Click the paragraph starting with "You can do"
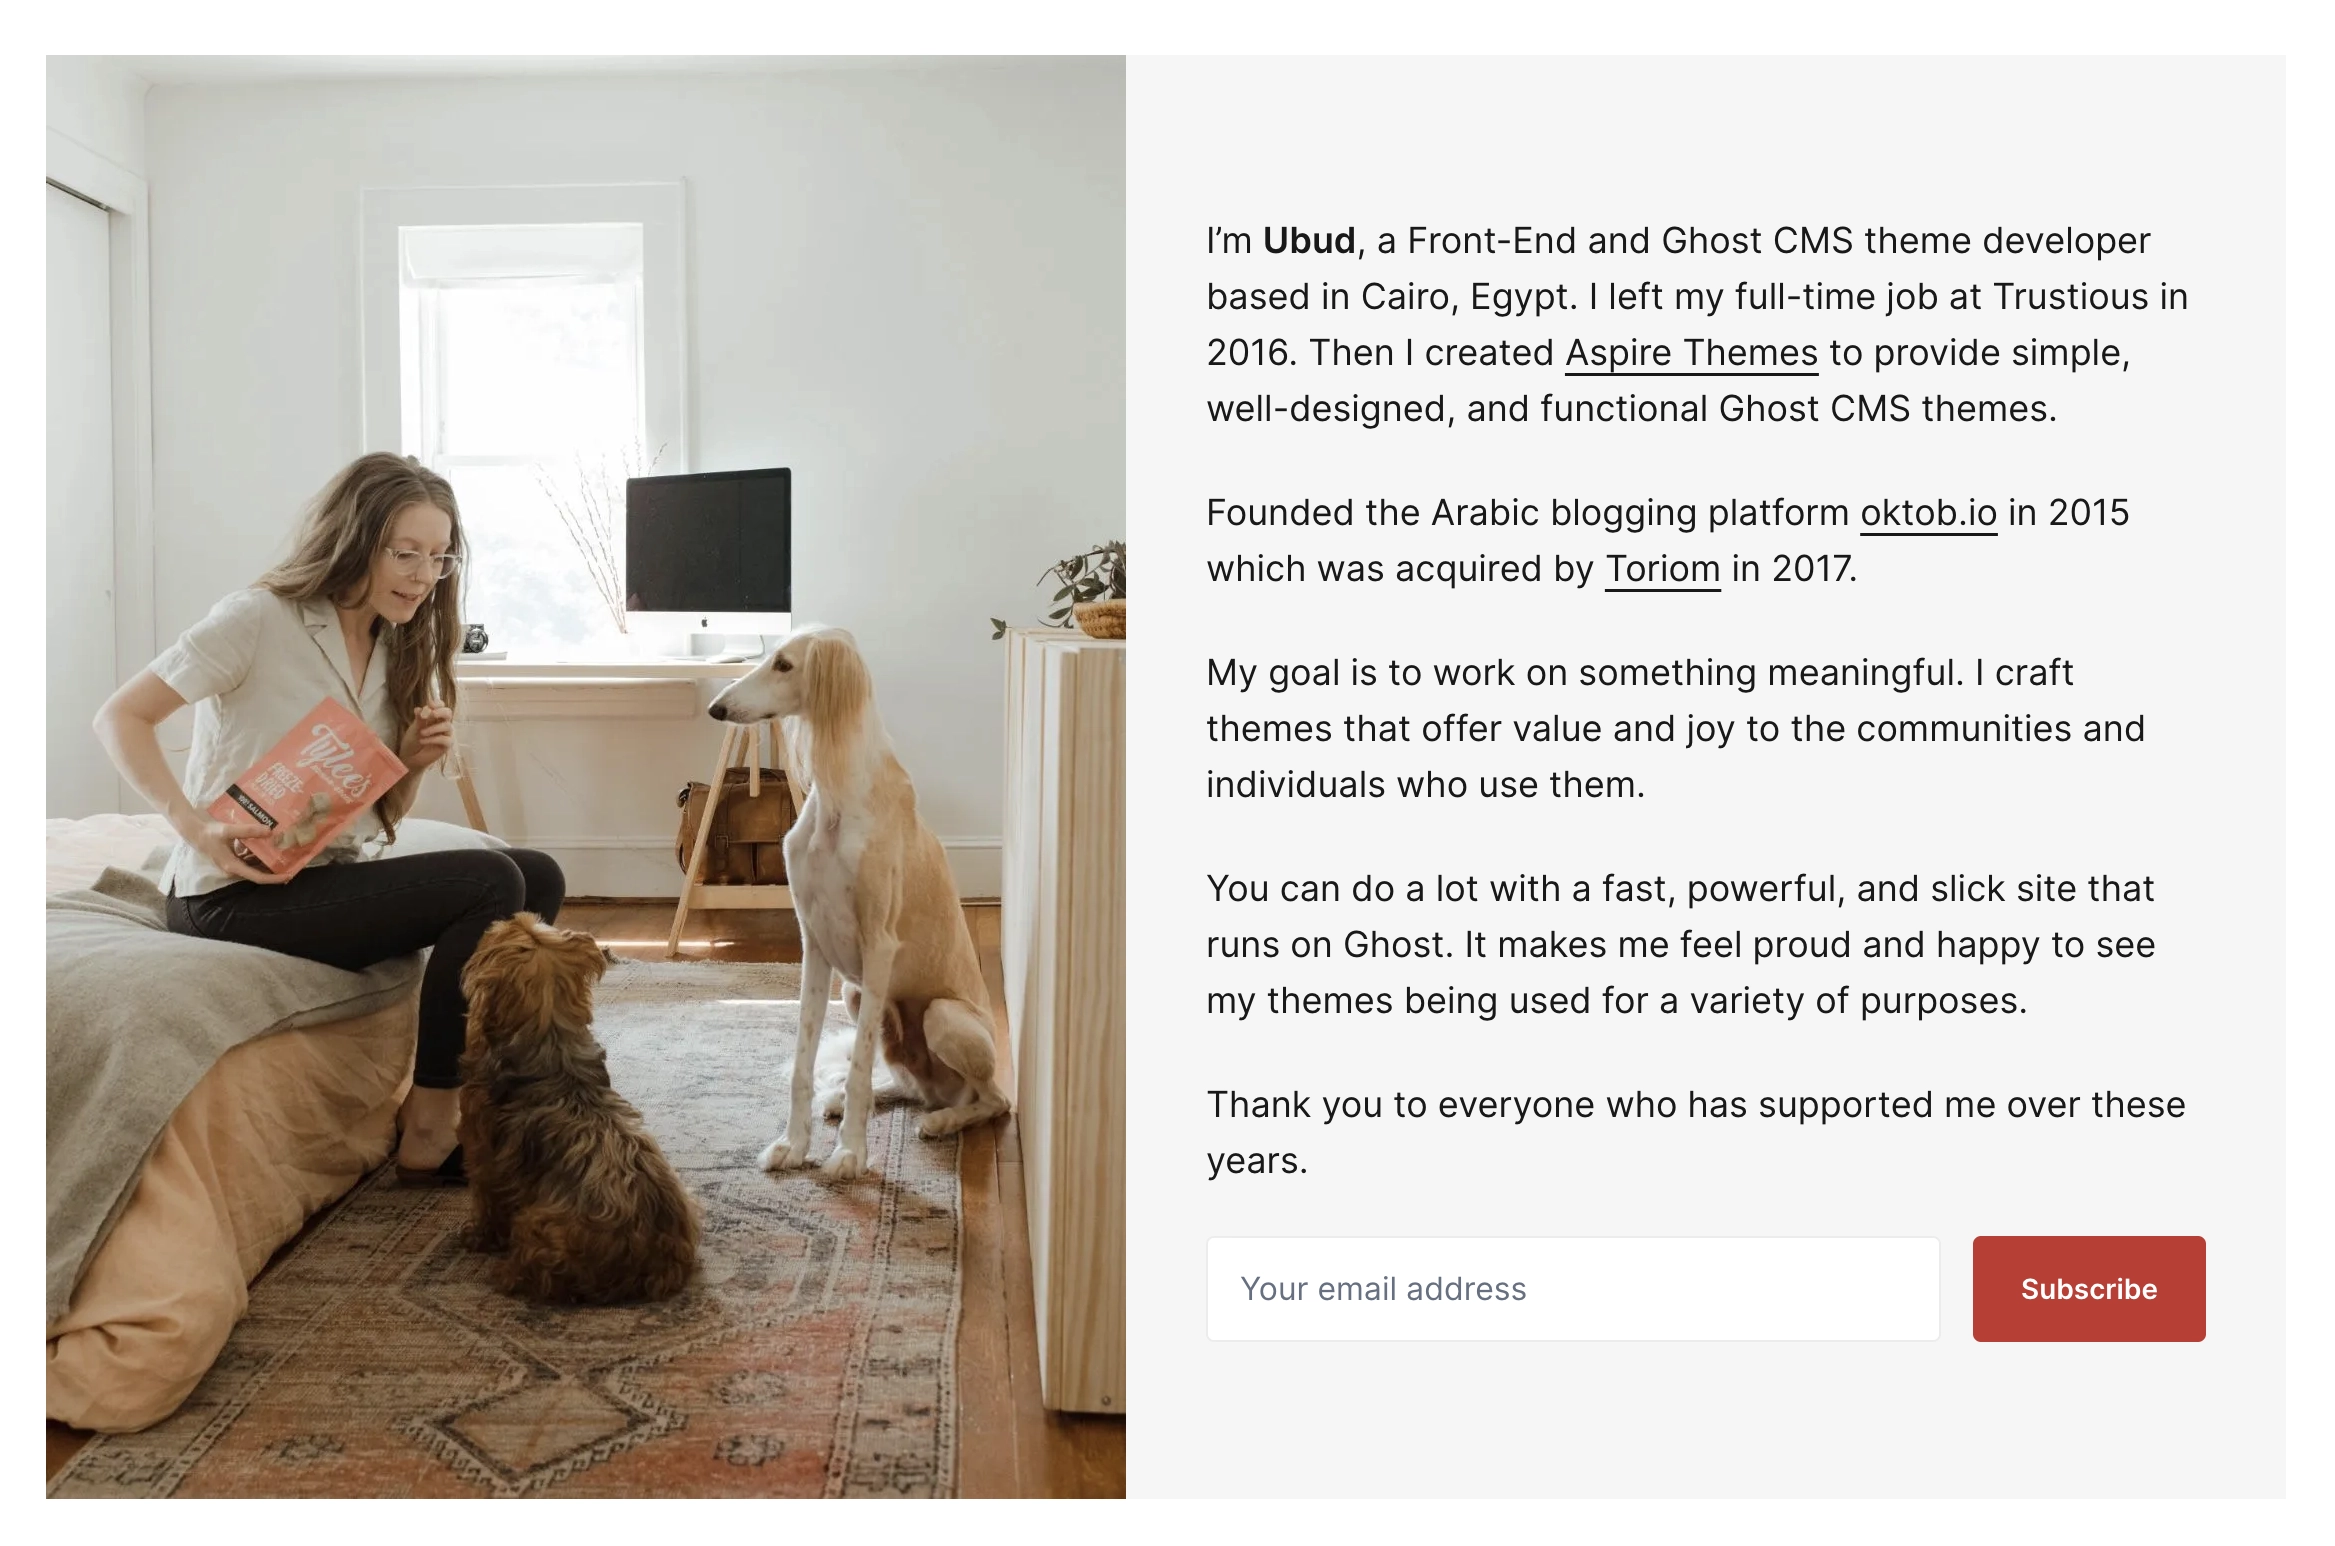 [1680, 945]
